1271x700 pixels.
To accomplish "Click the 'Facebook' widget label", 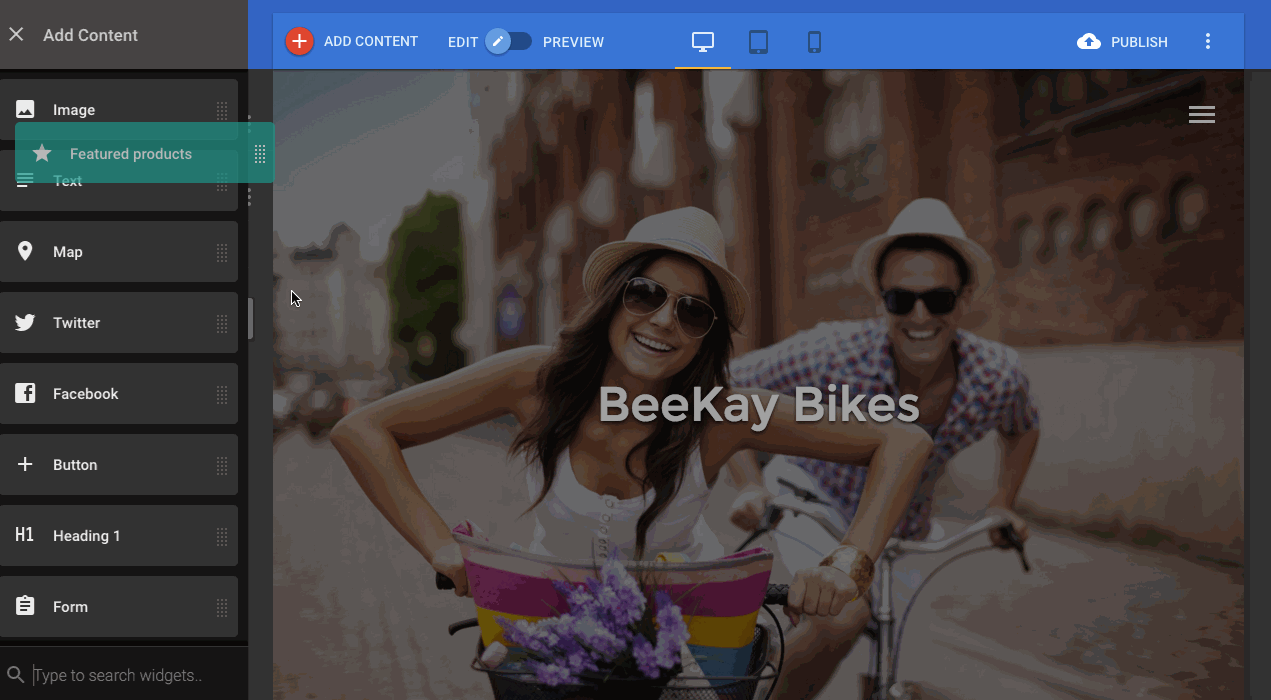I will [x=86, y=394].
